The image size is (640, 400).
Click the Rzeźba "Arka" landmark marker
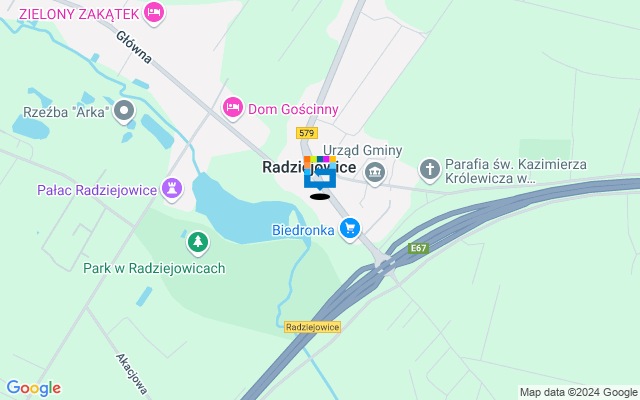click(124, 111)
